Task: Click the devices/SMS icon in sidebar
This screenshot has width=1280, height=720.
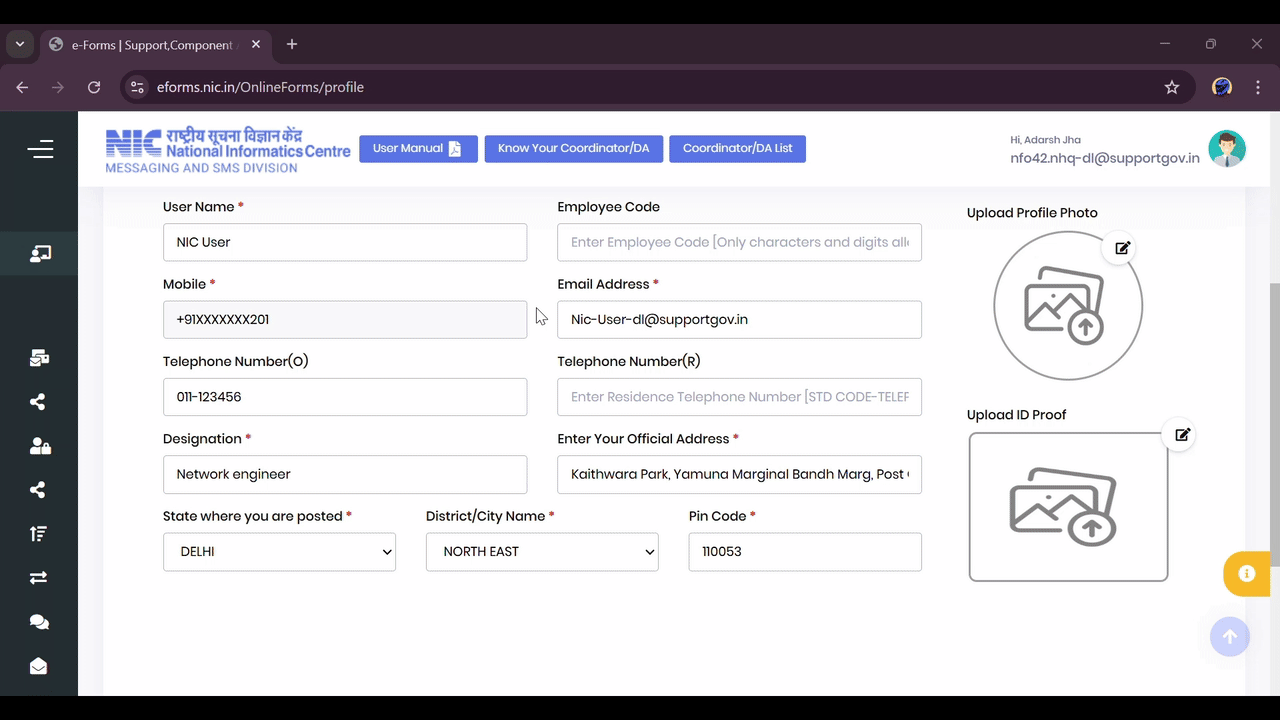Action: tap(40, 357)
